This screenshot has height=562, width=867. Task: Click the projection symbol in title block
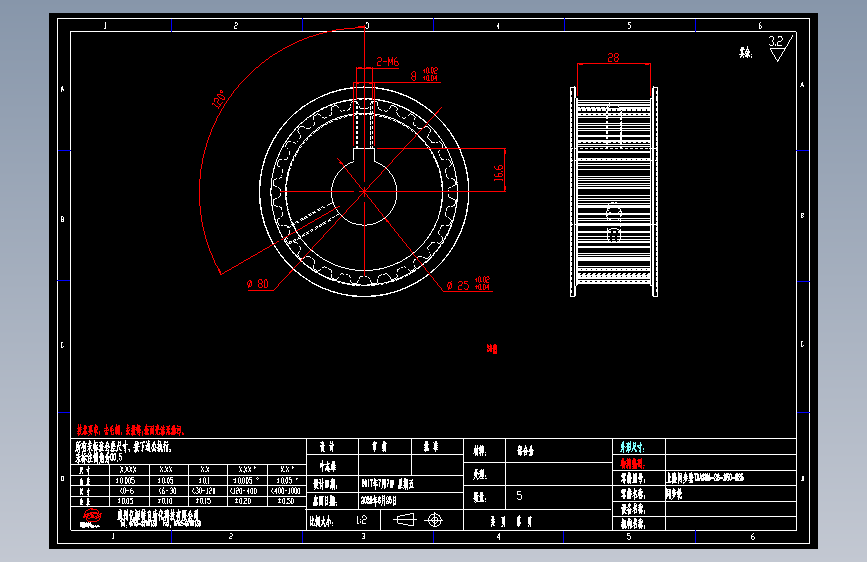coord(418,520)
